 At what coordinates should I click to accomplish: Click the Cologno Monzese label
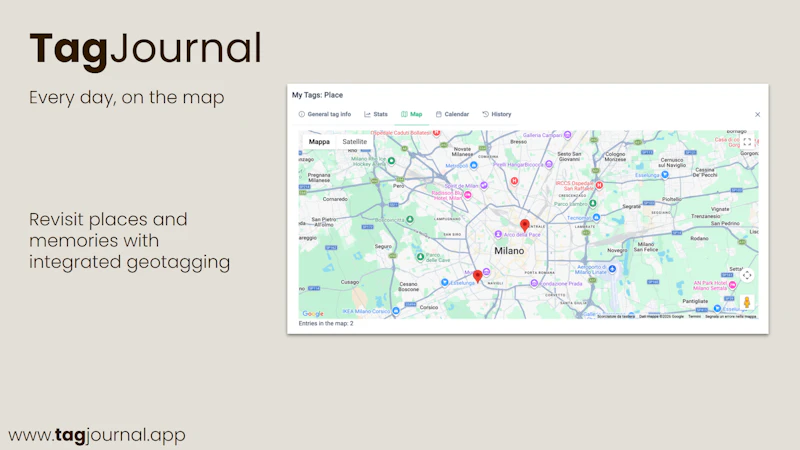(x=615, y=157)
